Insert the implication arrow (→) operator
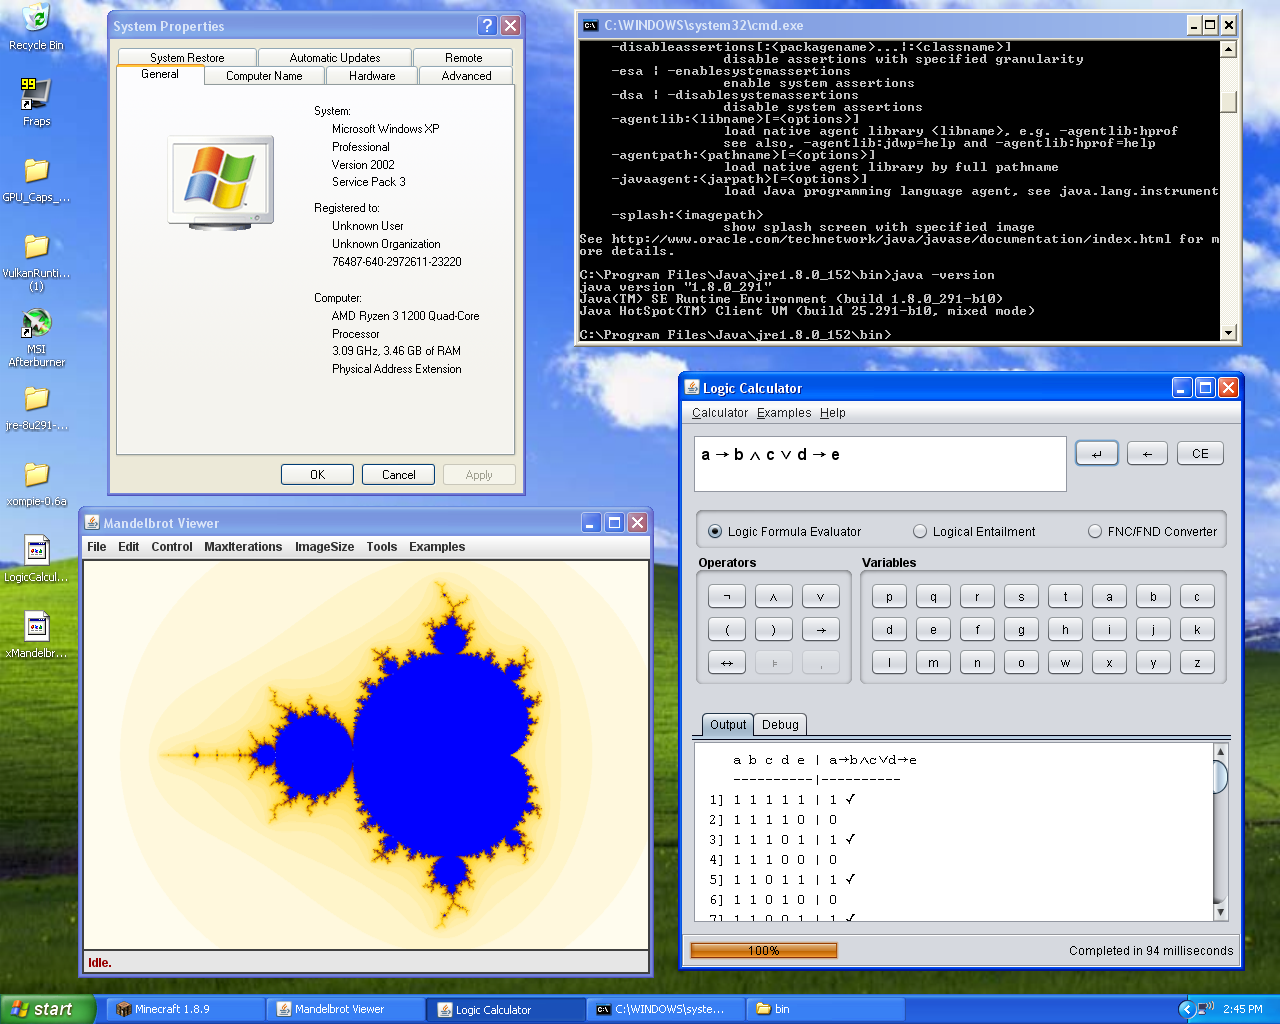Screen dimensions: 1280x1024 click(x=820, y=630)
